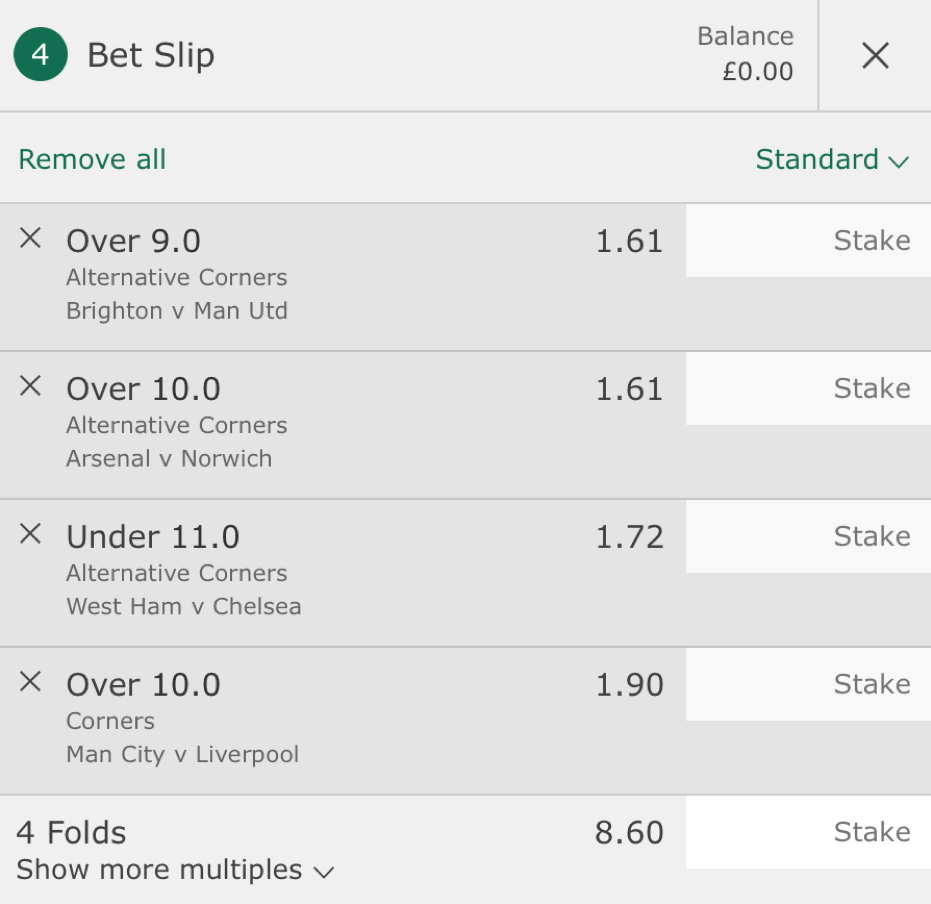Select the Under 11.0 odds 1.72
The width and height of the screenshot is (931, 904).
[x=629, y=537]
